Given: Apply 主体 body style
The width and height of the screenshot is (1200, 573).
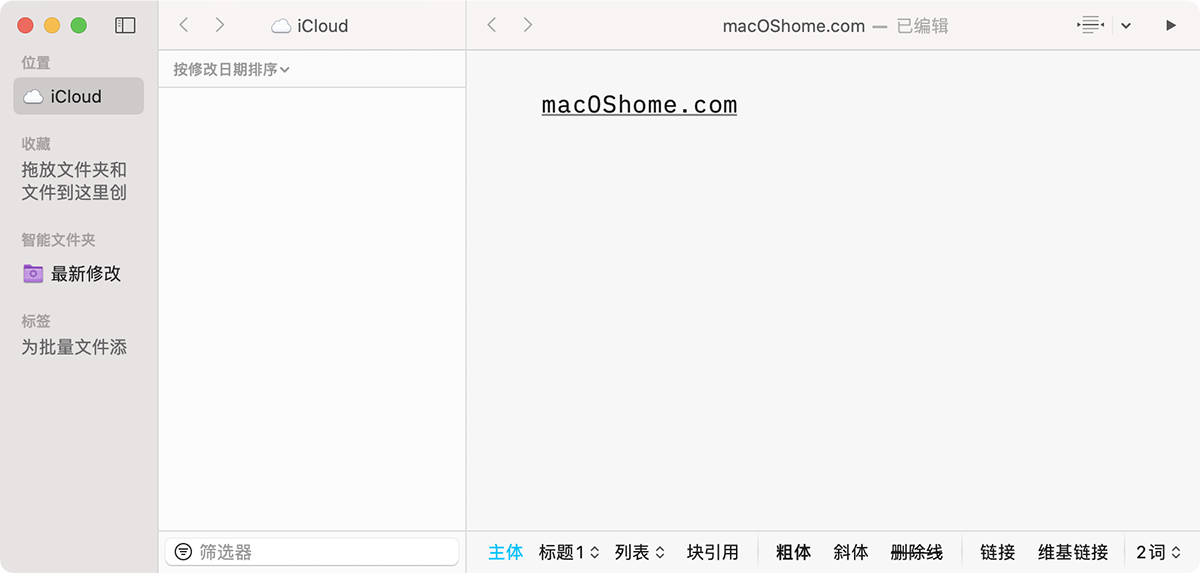Looking at the screenshot, I should (x=505, y=552).
